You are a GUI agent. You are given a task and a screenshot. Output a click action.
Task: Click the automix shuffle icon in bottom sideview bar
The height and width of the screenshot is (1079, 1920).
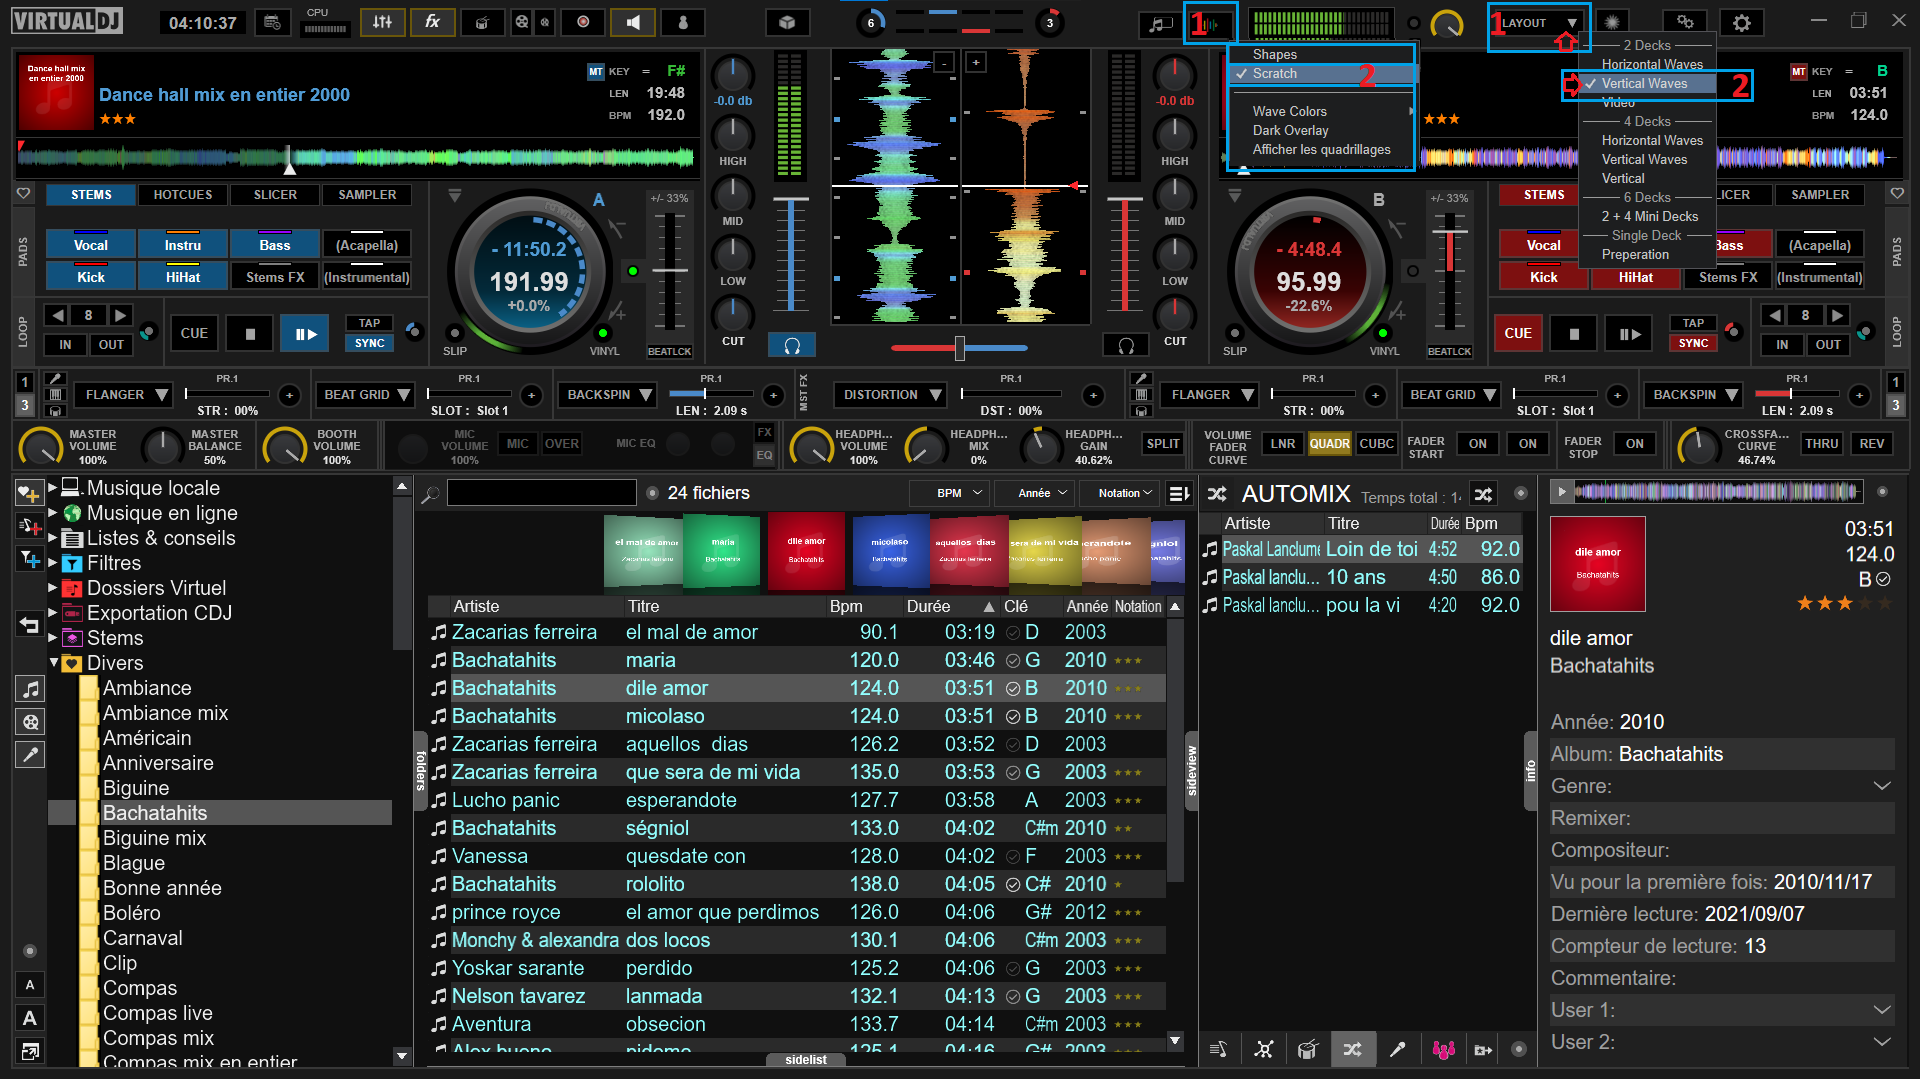1352,1049
